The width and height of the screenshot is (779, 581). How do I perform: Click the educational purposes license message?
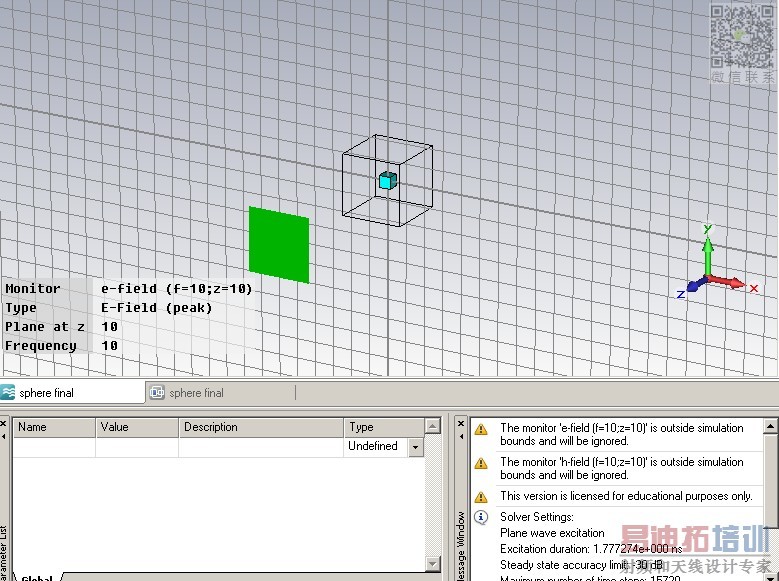click(x=626, y=496)
